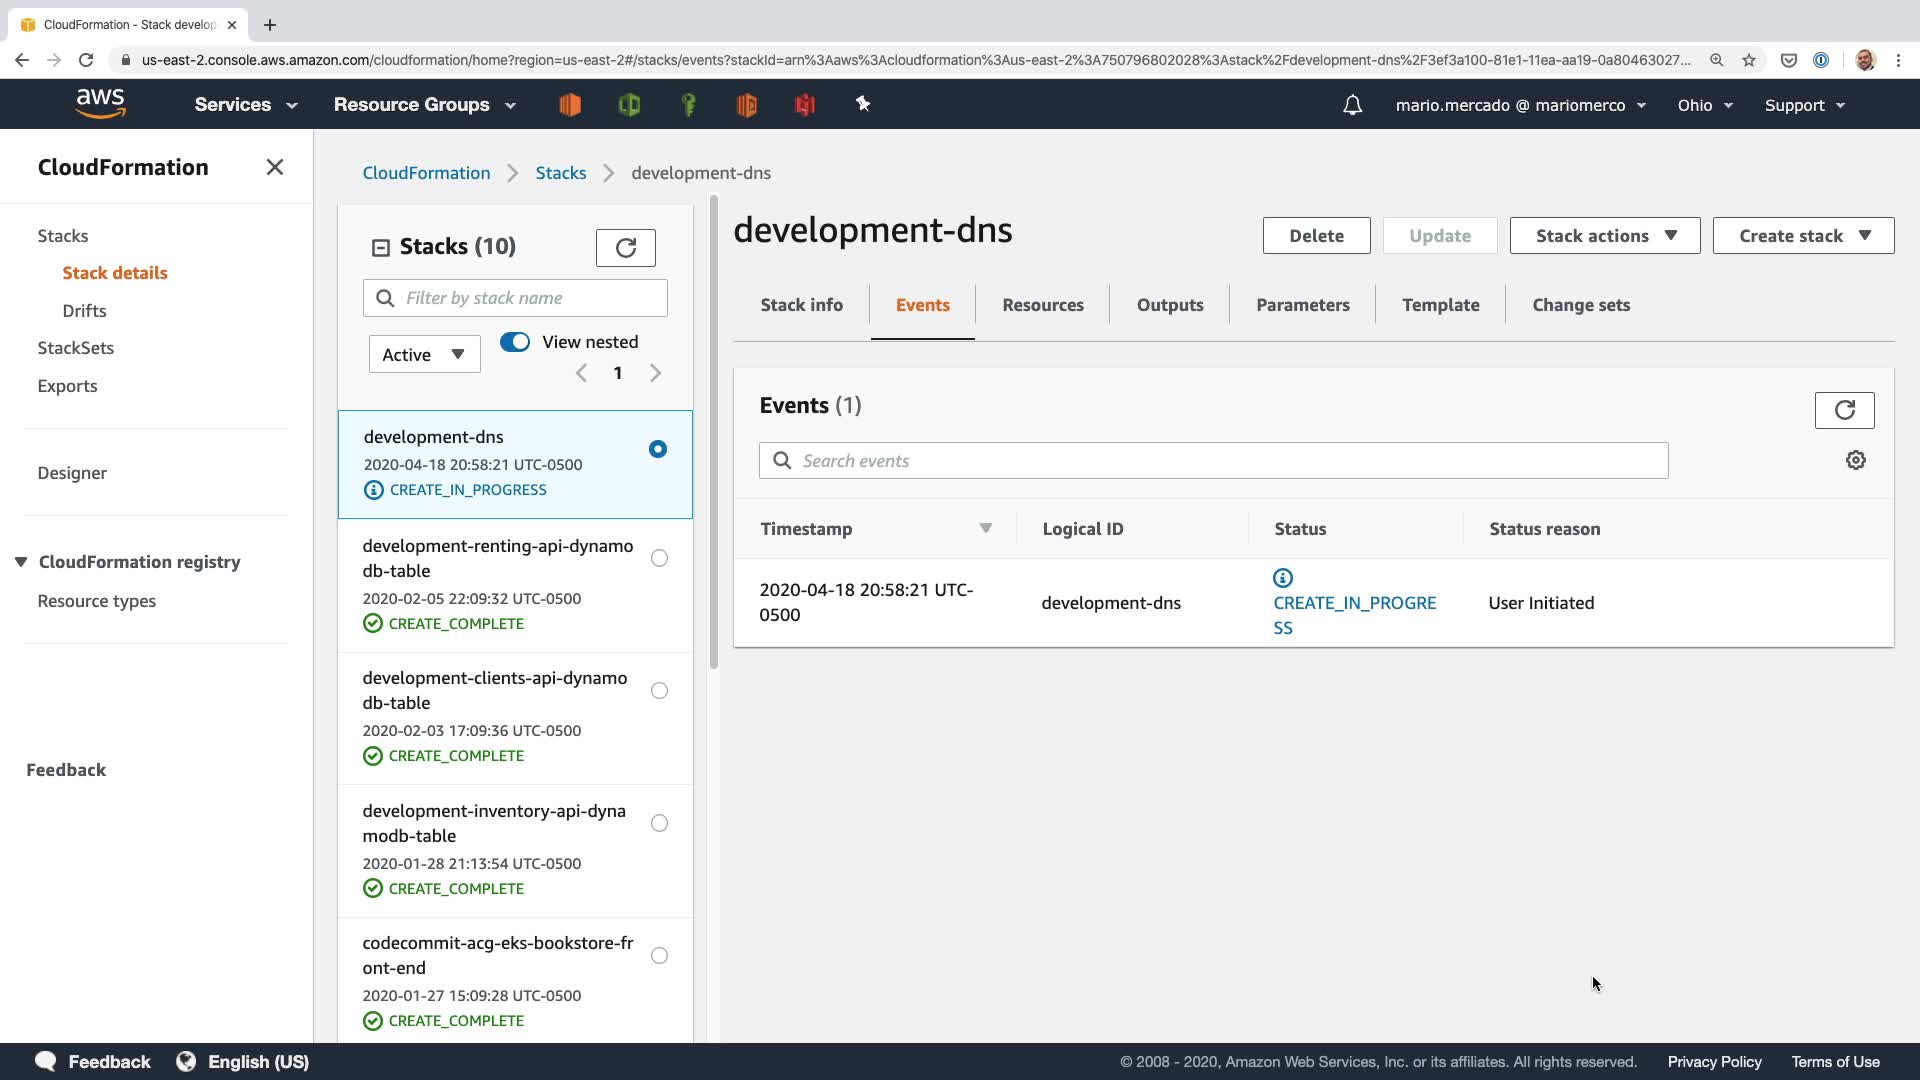Click the Delete stack button
This screenshot has height=1080, width=1920.
[x=1315, y=236]
